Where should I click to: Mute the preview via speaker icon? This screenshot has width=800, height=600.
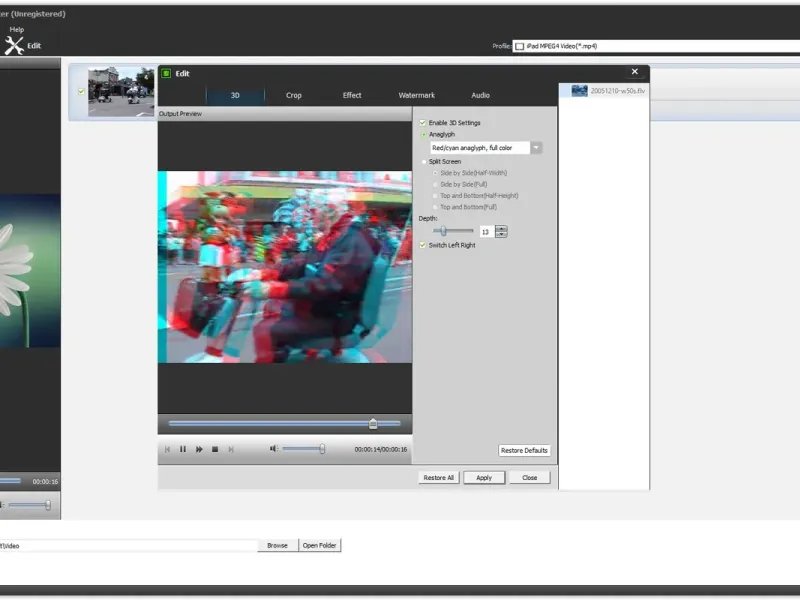[x=273, y=448]
